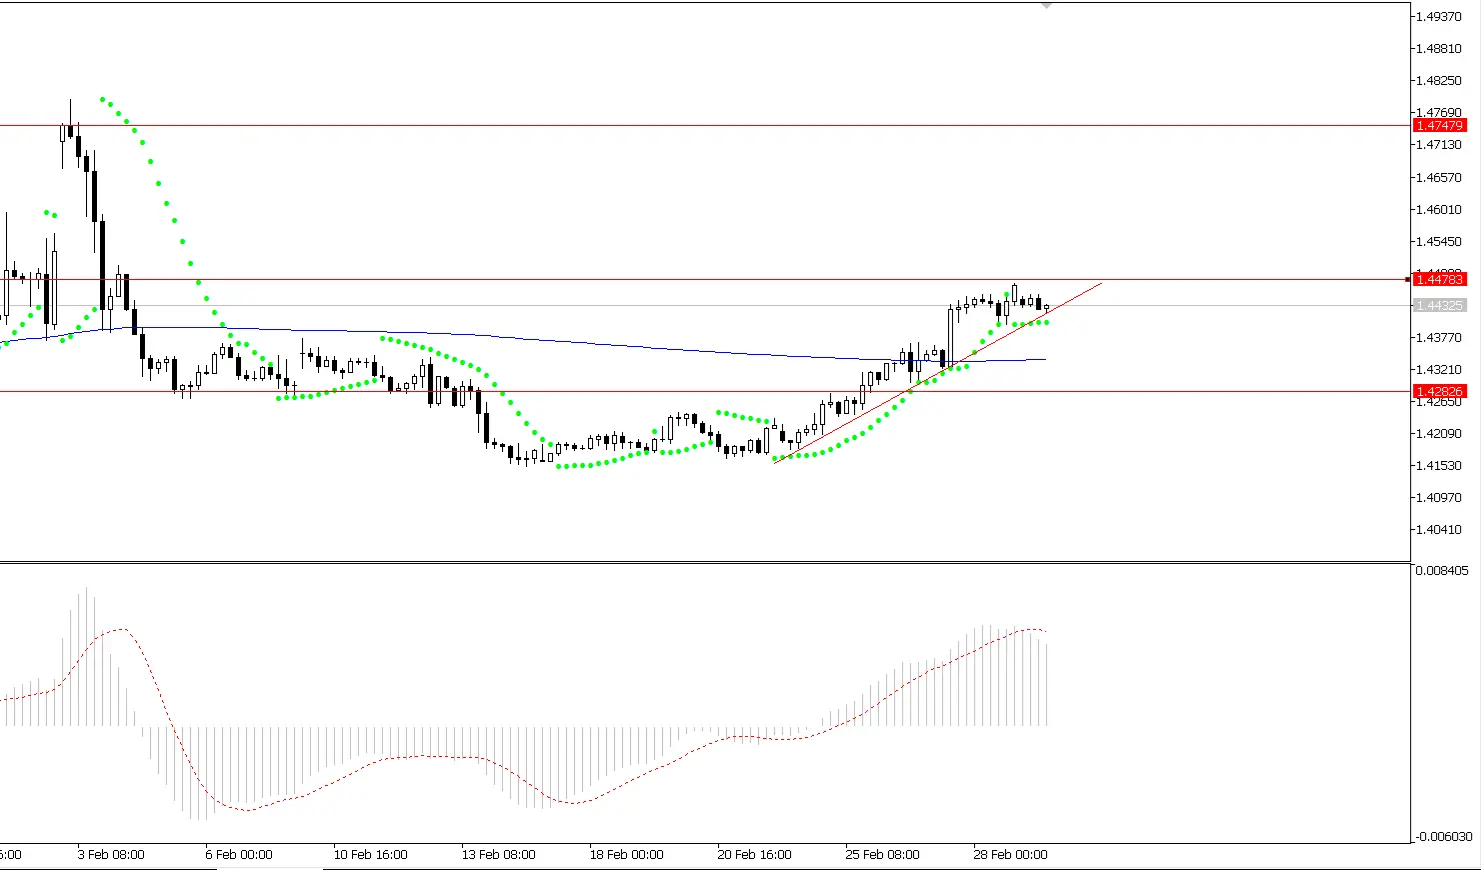The image size is (1481, 870).
Task: Click the white segment of the bottom taskbar
Action: click(700, 868)
